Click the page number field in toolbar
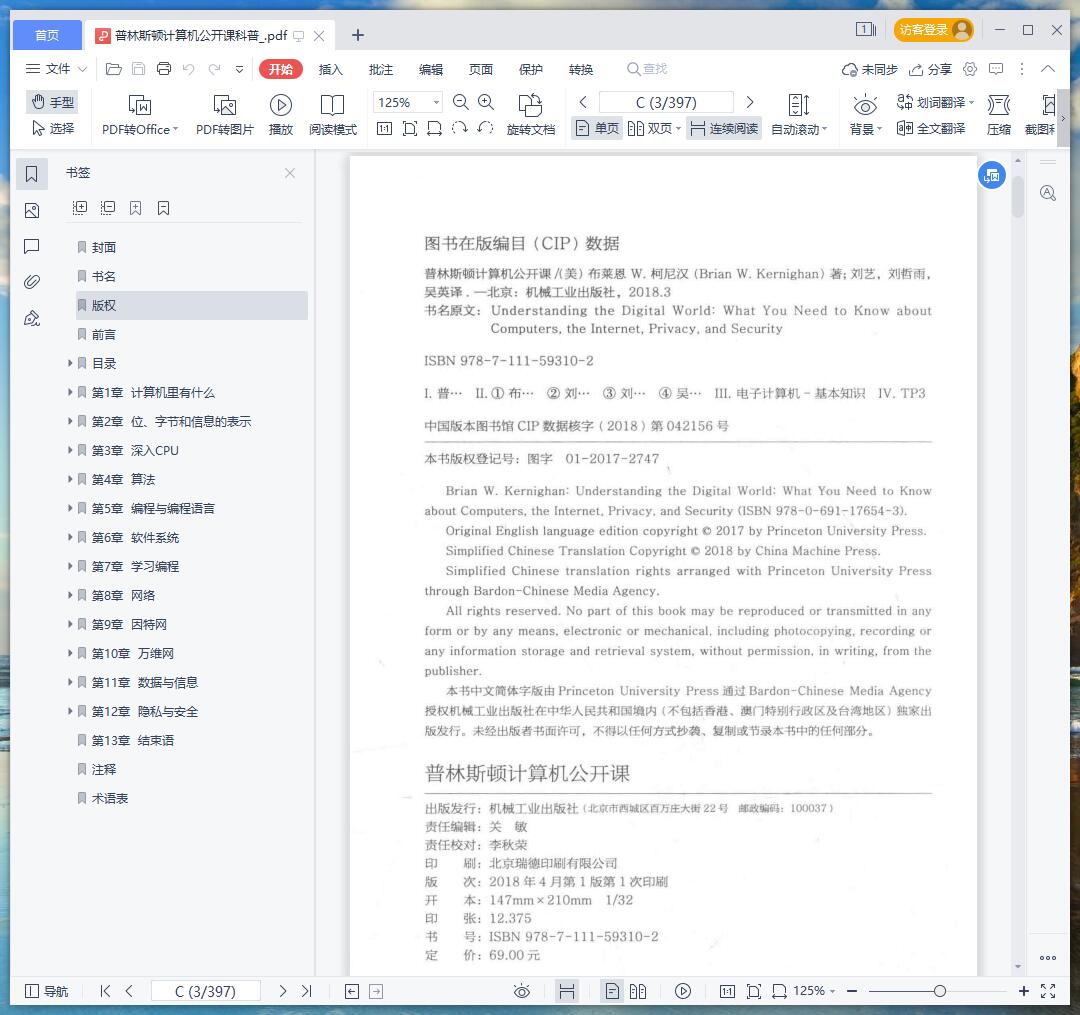 [666, 103]
